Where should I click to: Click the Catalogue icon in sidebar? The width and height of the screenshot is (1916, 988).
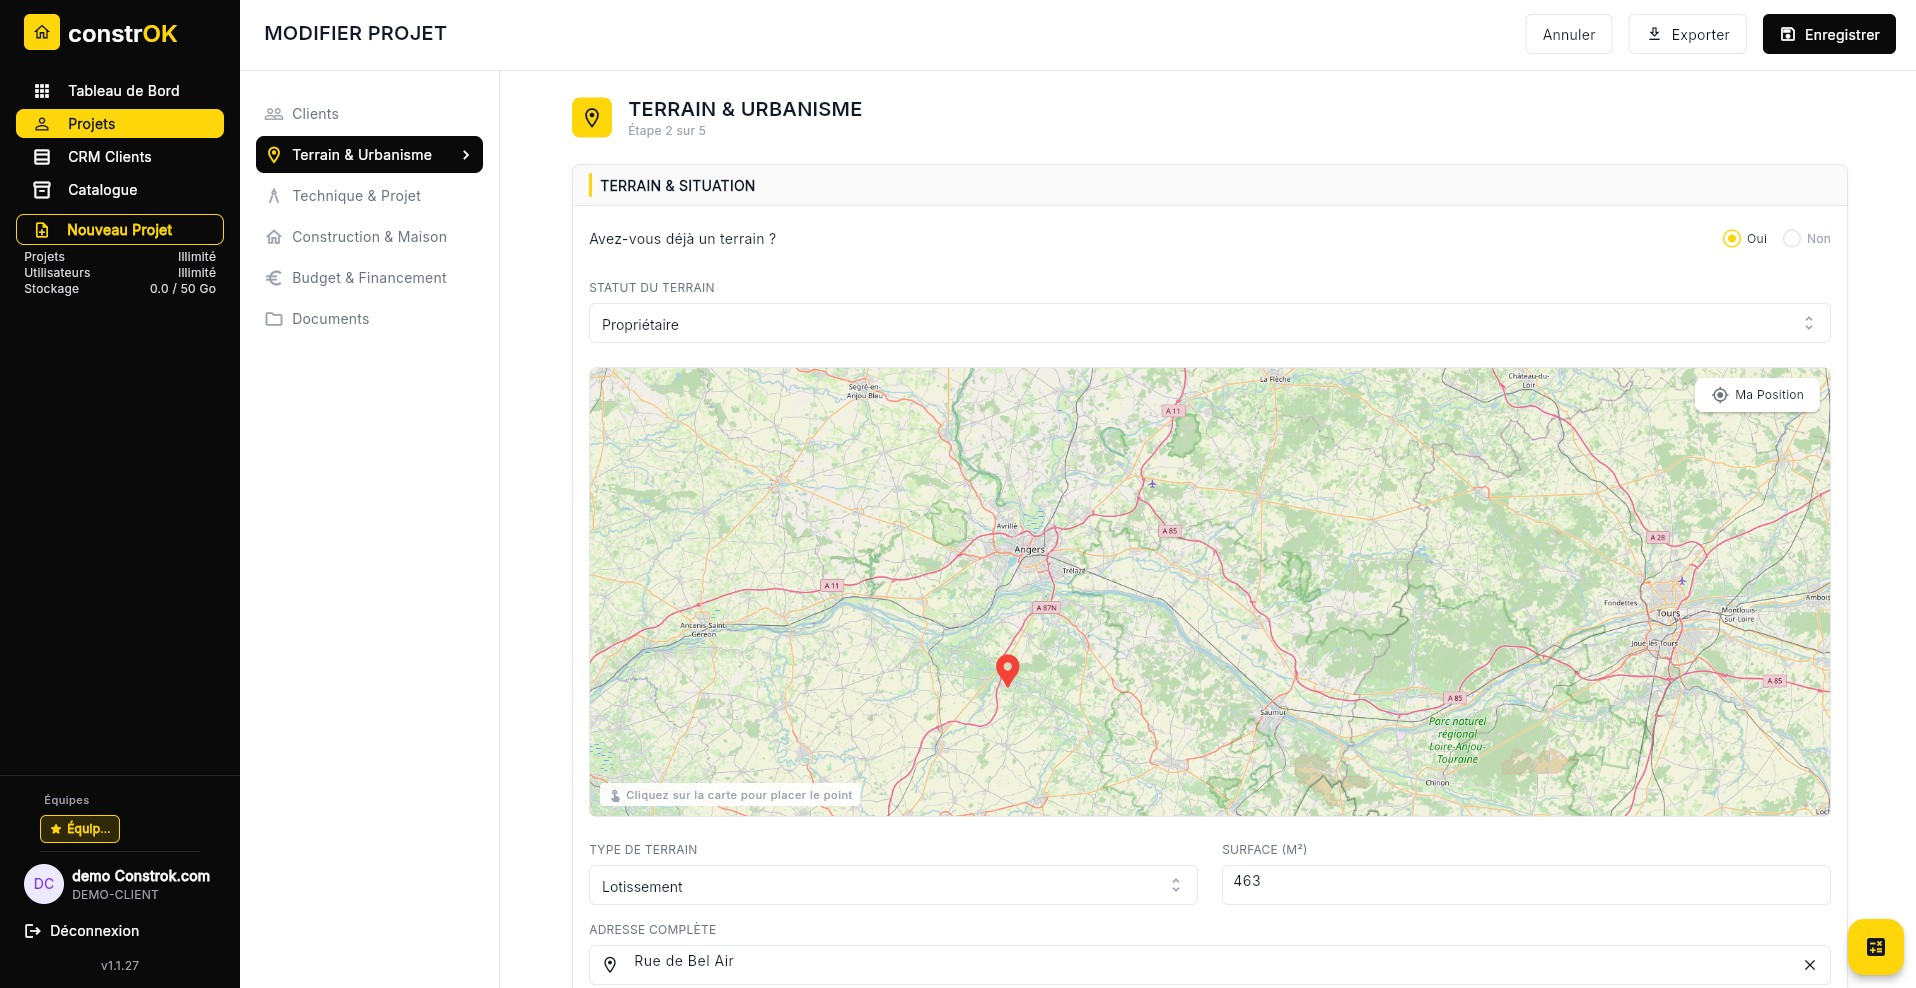42,190
